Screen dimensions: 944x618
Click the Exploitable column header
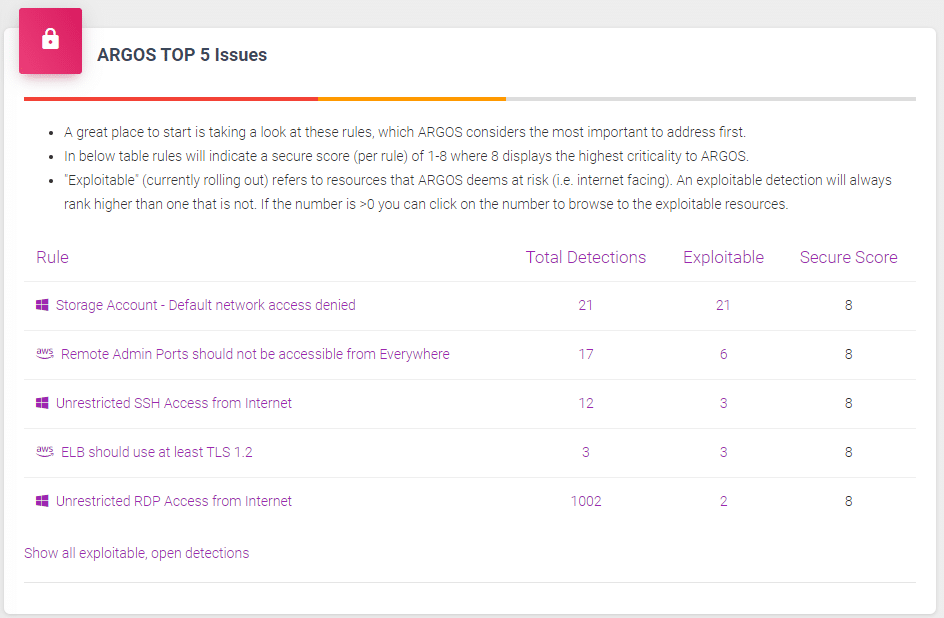pyautogui.click(x=723, y=257)
